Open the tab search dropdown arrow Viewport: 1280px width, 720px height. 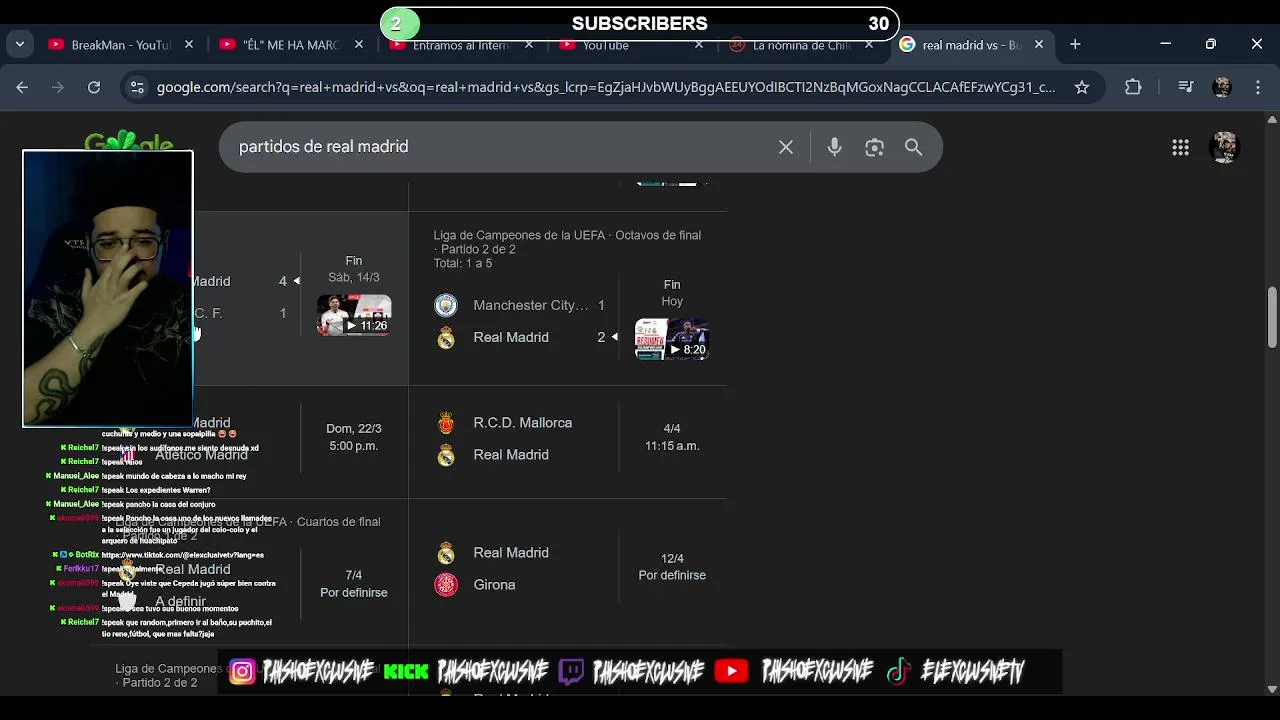point(20,44)
